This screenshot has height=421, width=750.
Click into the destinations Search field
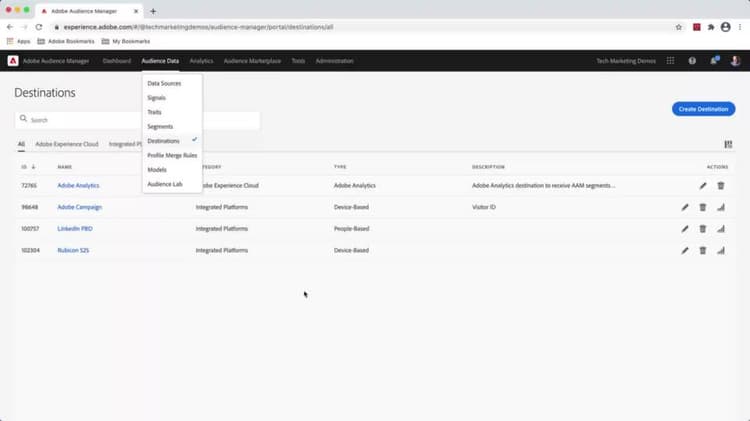click(138, 120)
